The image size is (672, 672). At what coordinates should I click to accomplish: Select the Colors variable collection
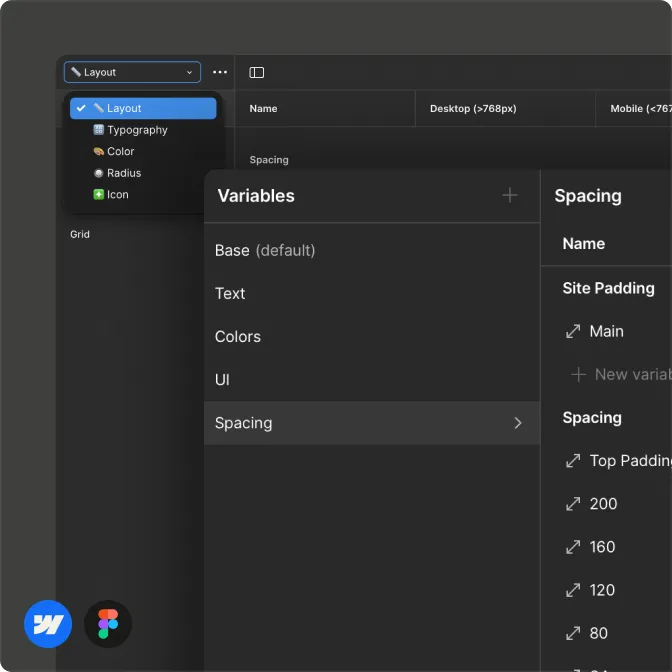click(238, 337)
